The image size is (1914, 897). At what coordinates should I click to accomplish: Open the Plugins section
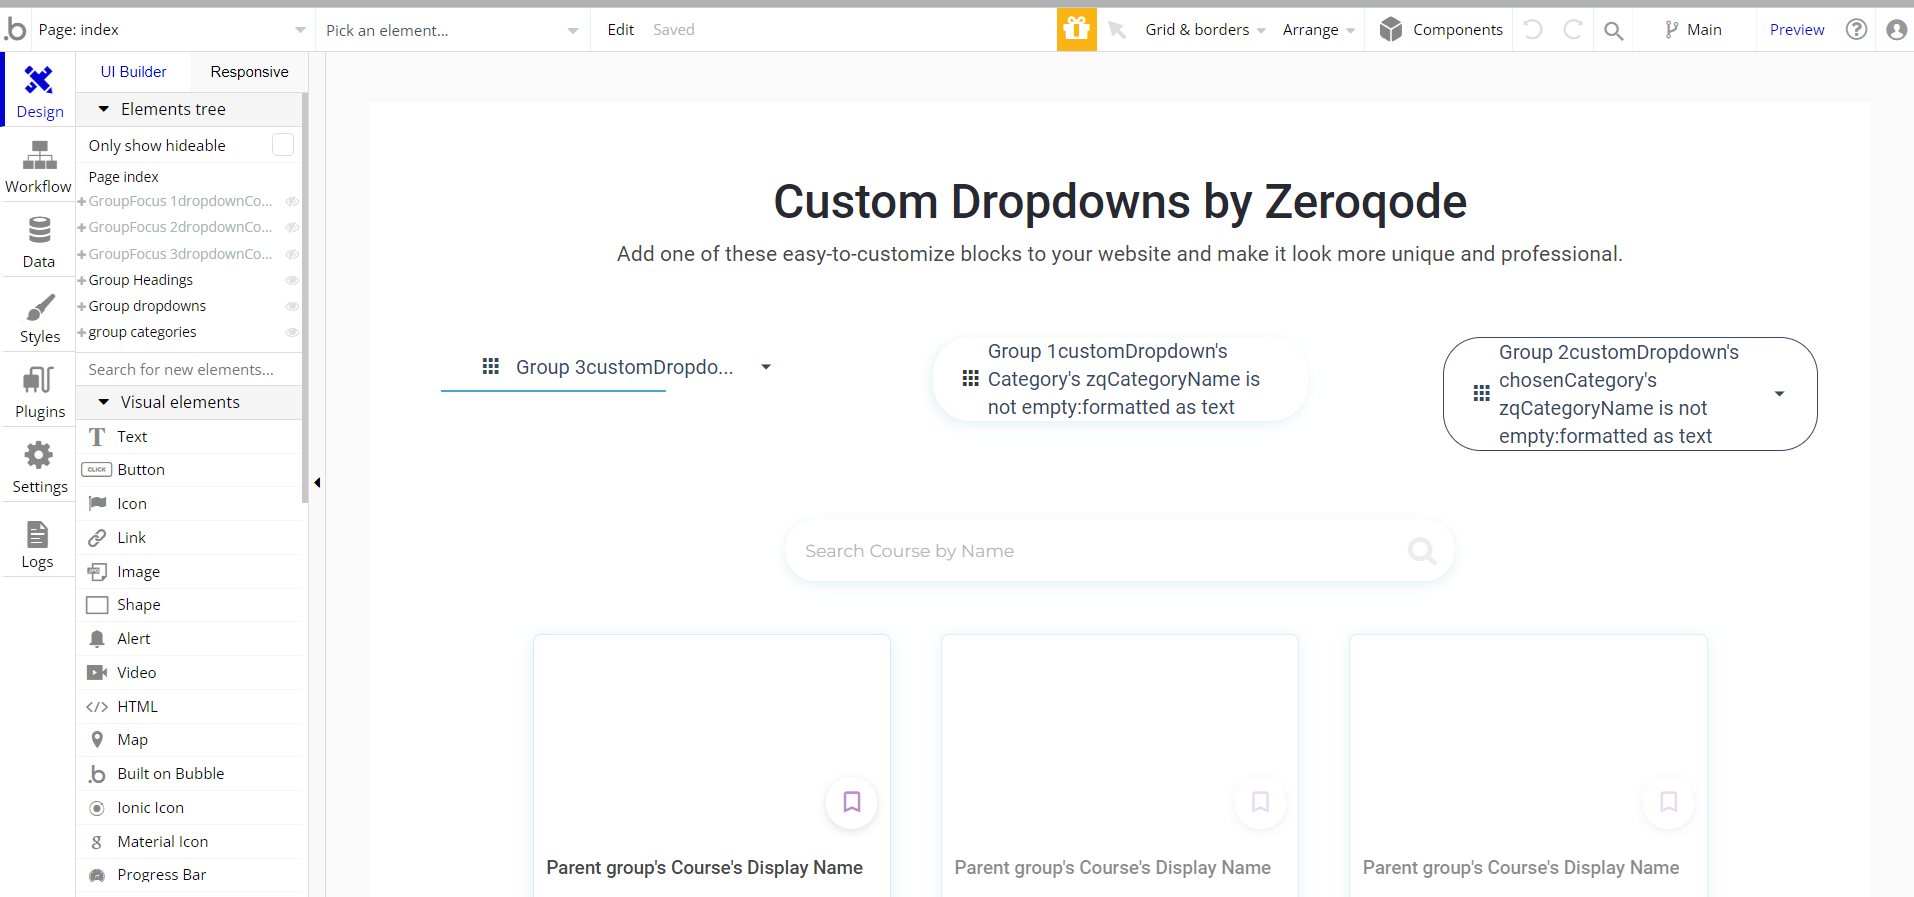39,391
